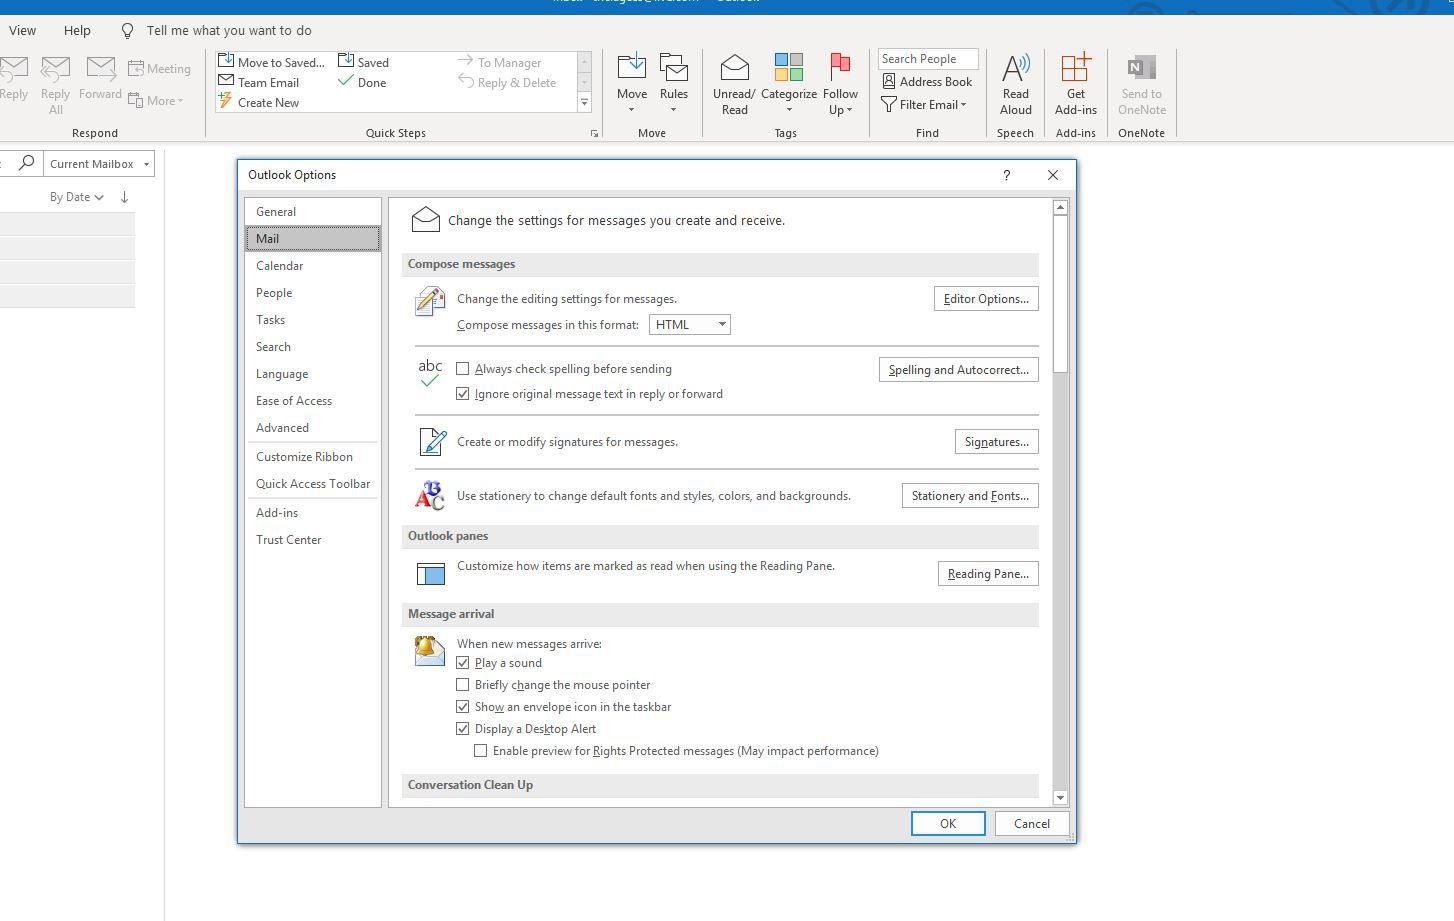Screen dimensions: 1454x921
Task: Select Calendar in Outlook Options sidebar
Action: click(312, 266)
